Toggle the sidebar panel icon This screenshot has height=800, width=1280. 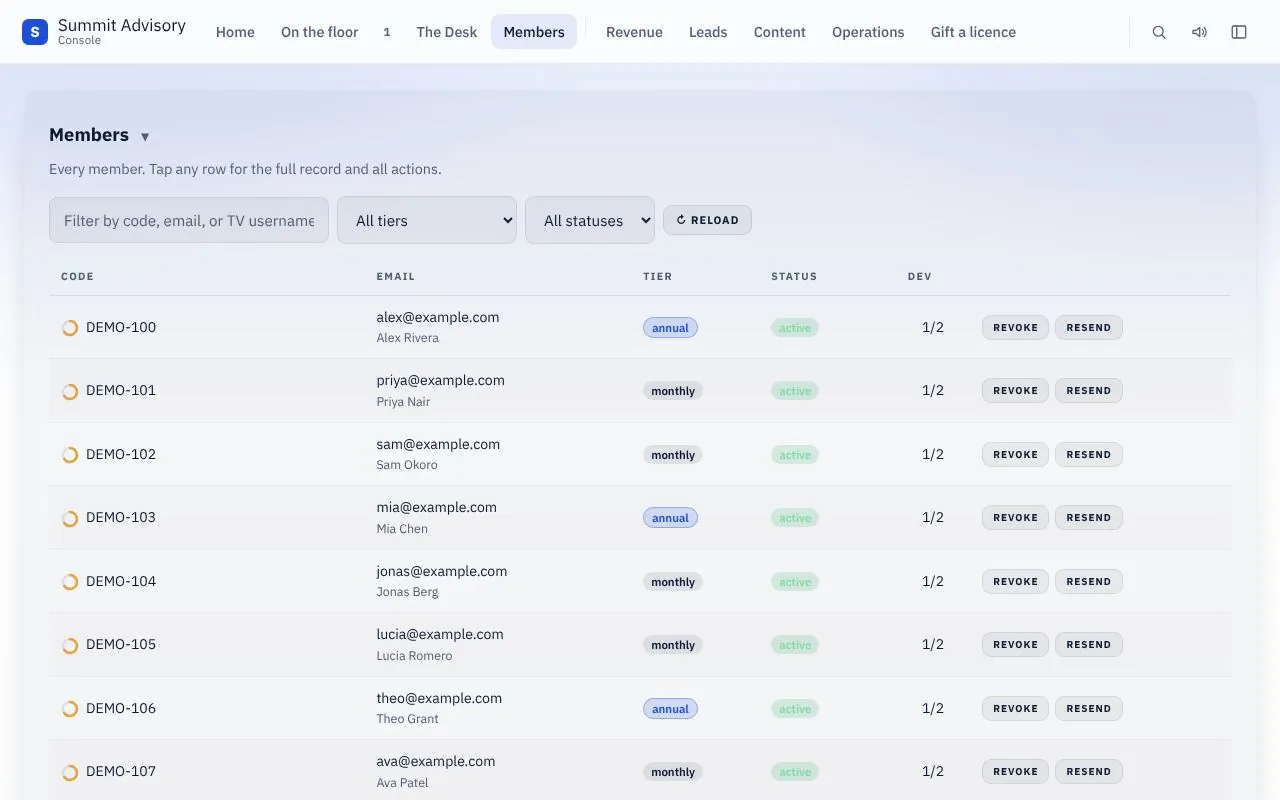tap(1239, 32)
